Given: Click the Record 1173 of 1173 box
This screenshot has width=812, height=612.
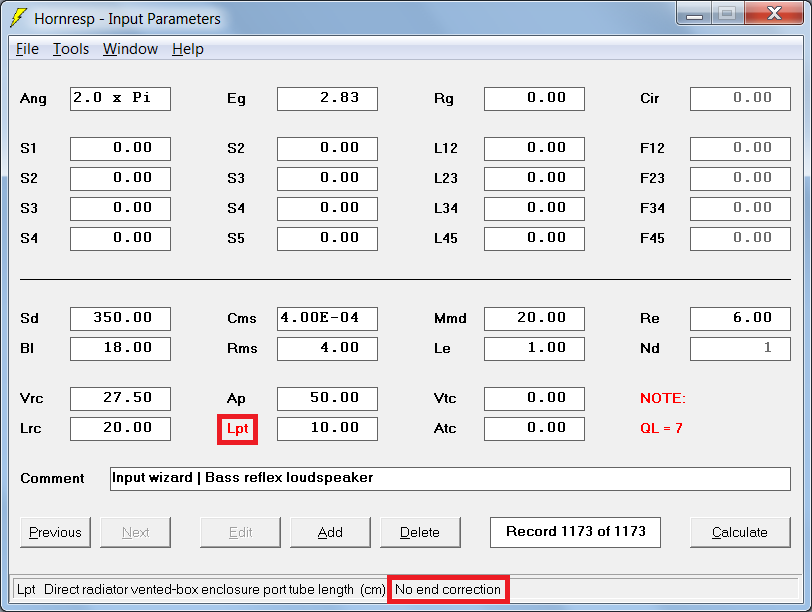Looking at the screenshot, I should pos(575,532).
